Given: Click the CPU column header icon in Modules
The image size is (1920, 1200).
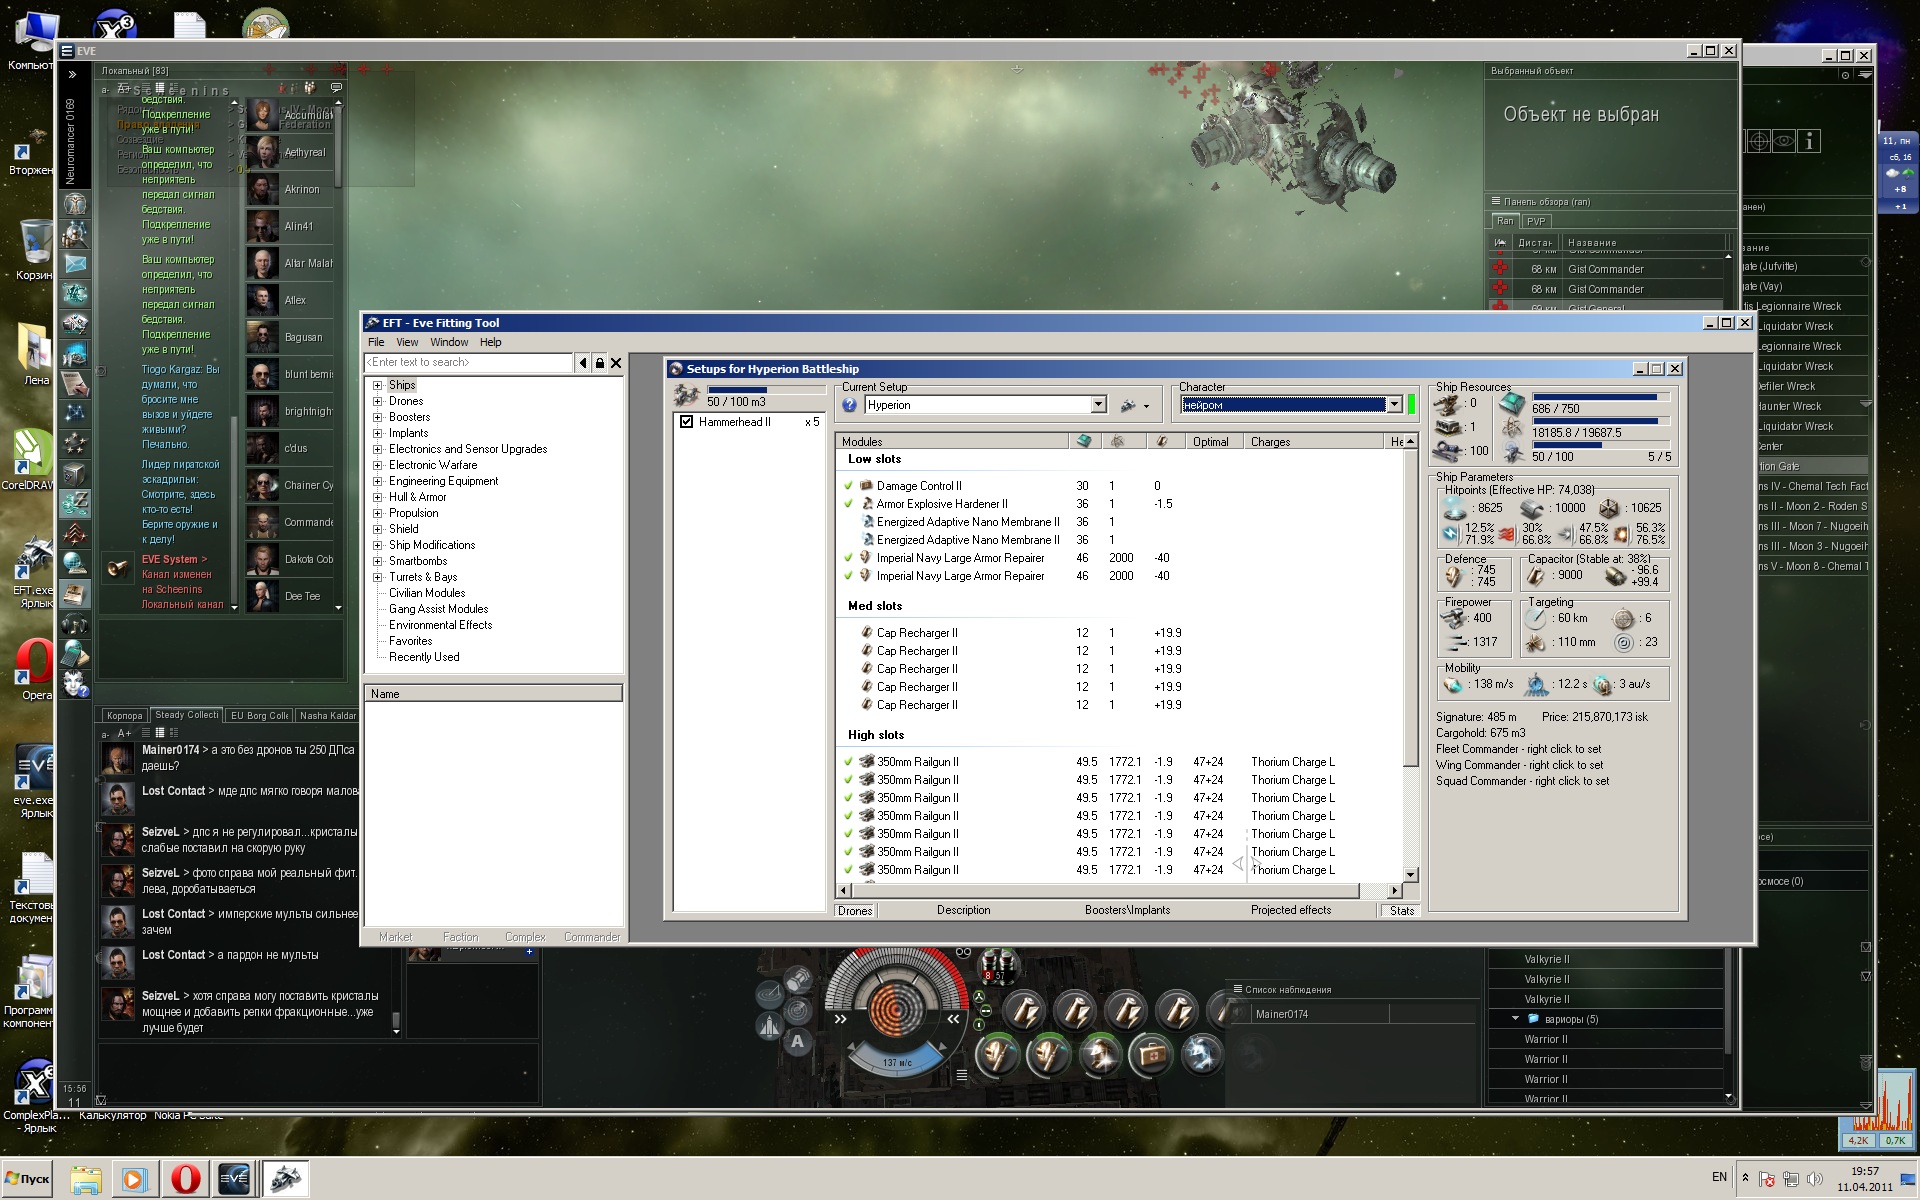Looking at the screenshot, I should pyautogui.click(x=1083, y=441).
